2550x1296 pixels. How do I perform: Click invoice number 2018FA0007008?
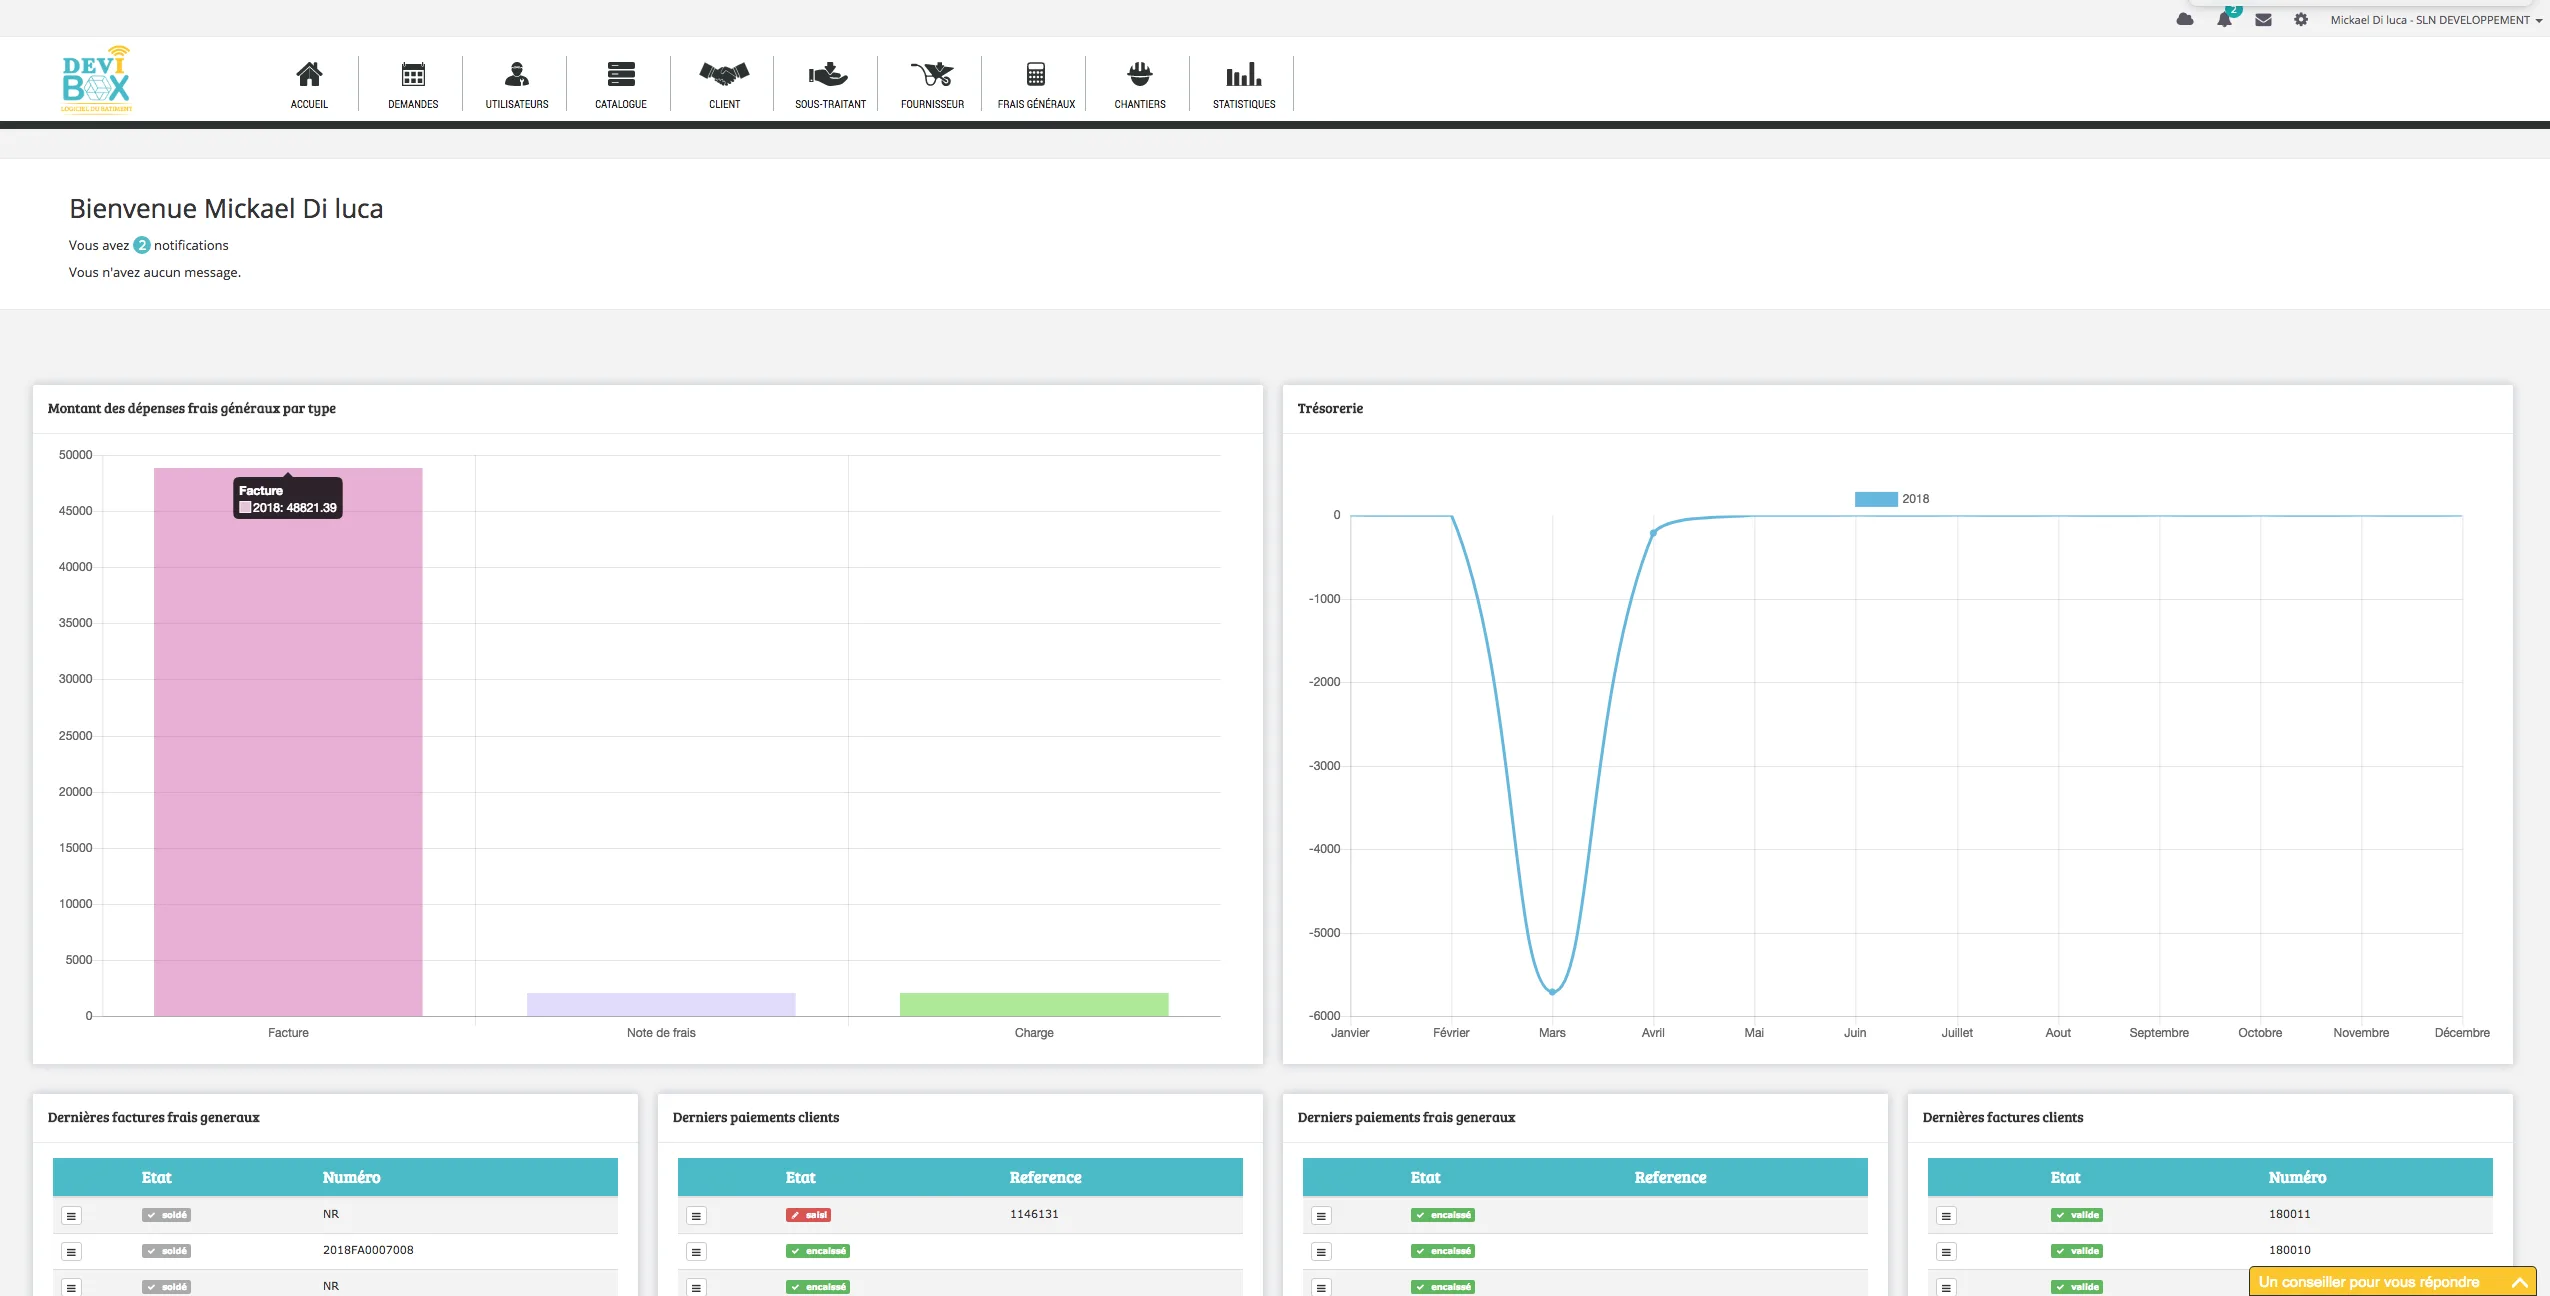coord(368,1250)
